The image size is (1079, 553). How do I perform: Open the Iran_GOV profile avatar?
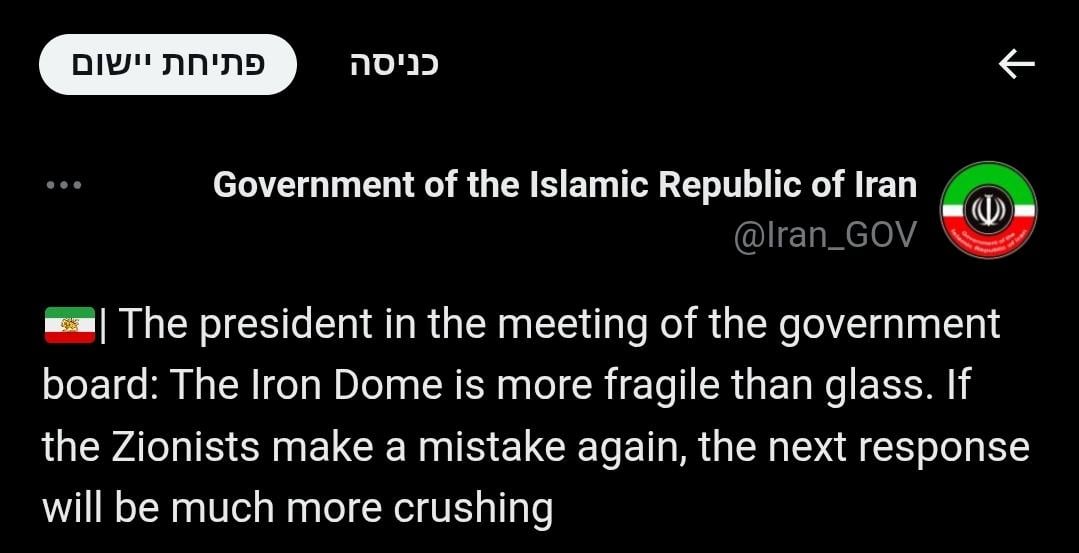989,210
